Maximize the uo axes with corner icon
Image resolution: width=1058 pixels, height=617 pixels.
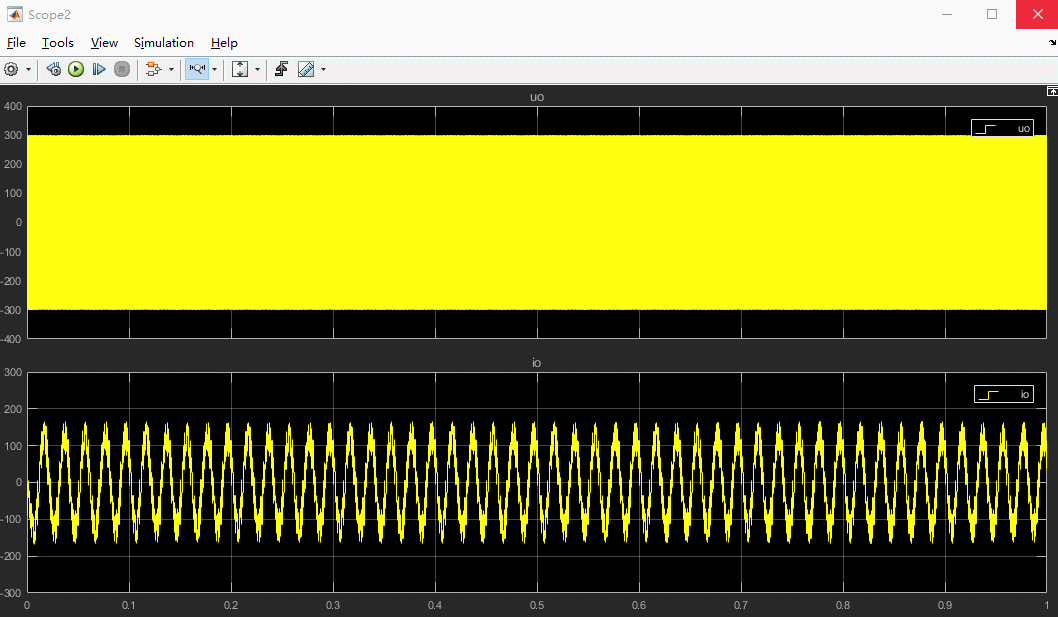[x=1052, y=91]
